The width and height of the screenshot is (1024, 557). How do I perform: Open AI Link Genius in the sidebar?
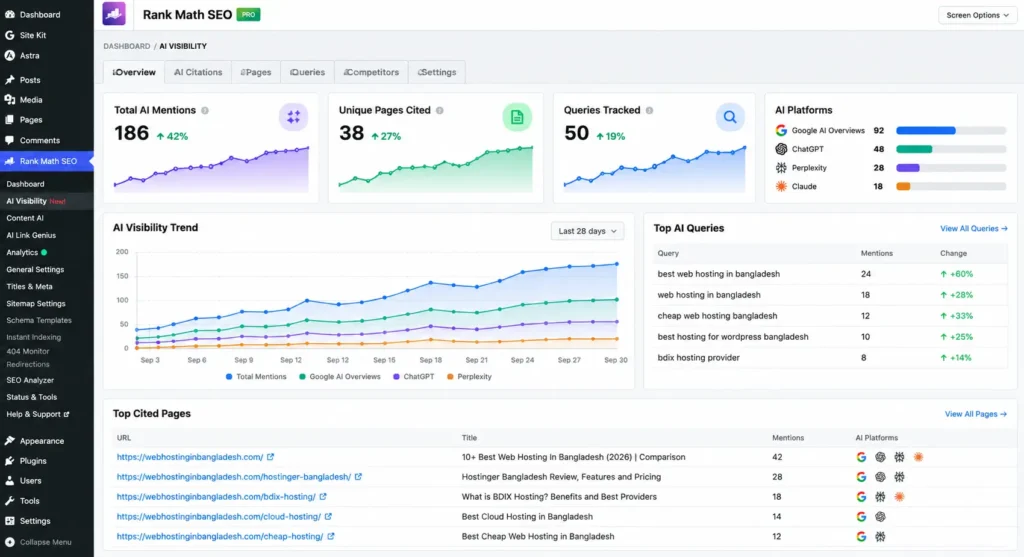click(x=31, y=235)
